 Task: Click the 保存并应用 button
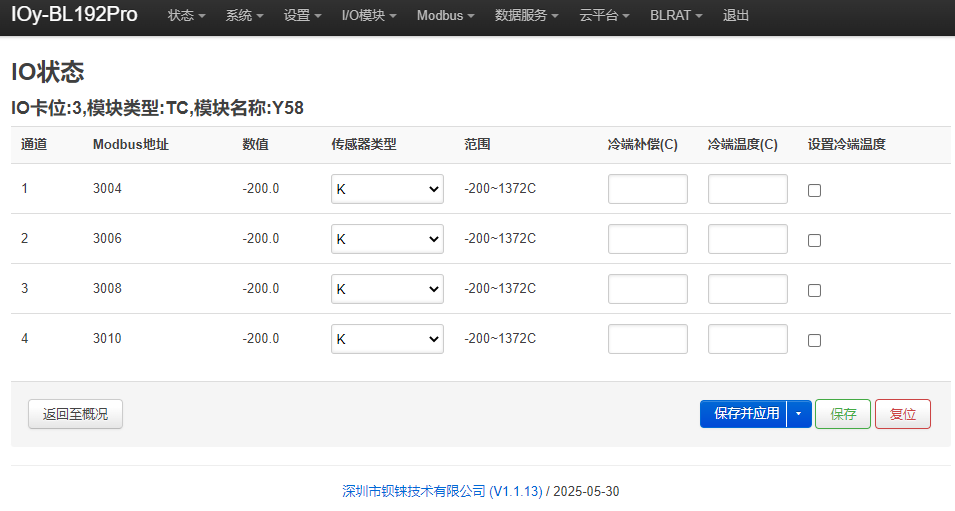coord(744,414)
